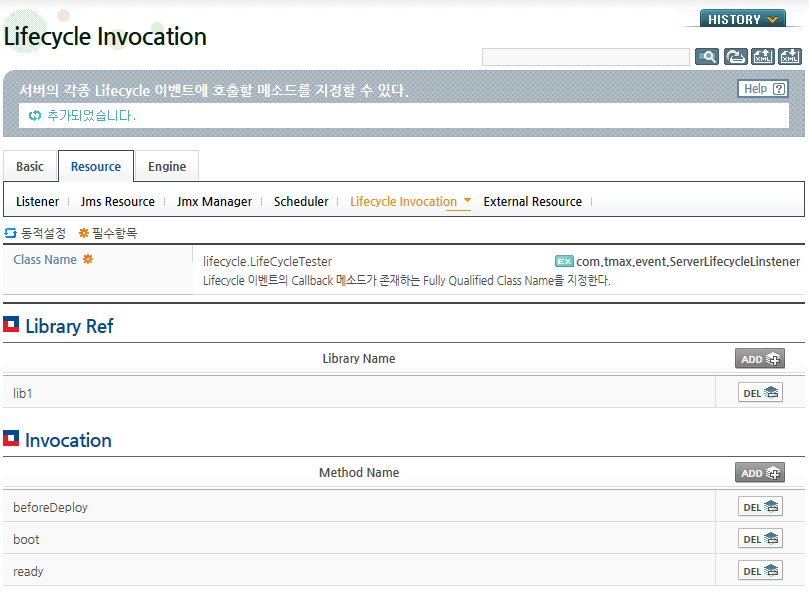Open the Jms Resource submenu item
Viewport: 809px width, 592px height.
tap(117, 201)
